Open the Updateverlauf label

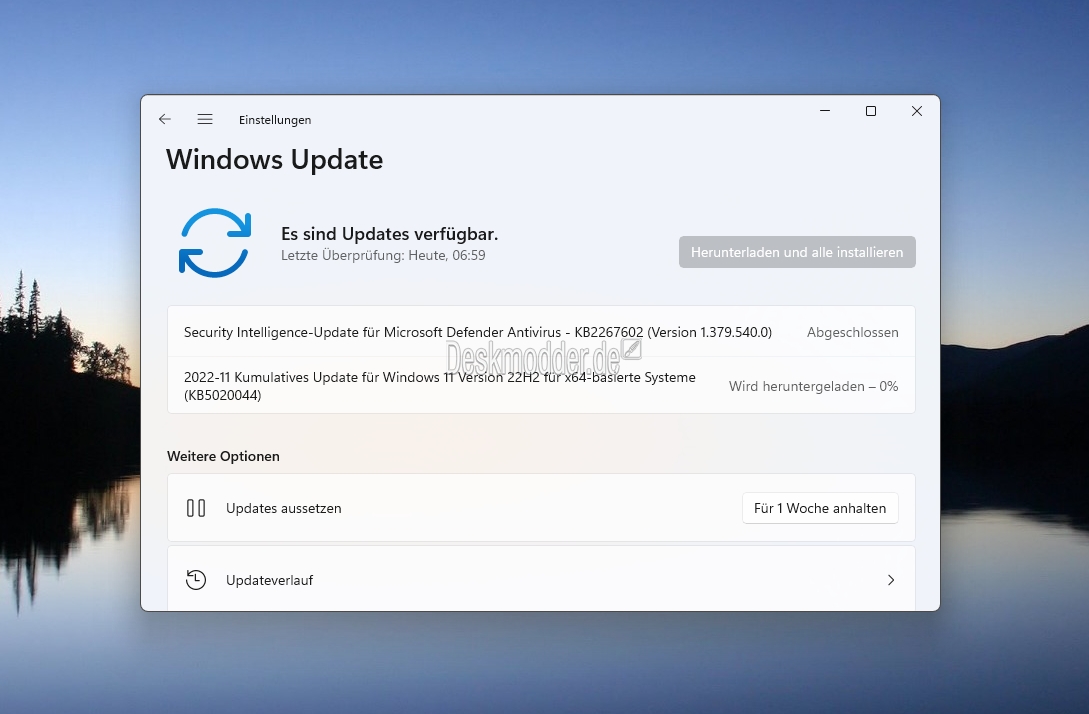[x=269, y=580]
